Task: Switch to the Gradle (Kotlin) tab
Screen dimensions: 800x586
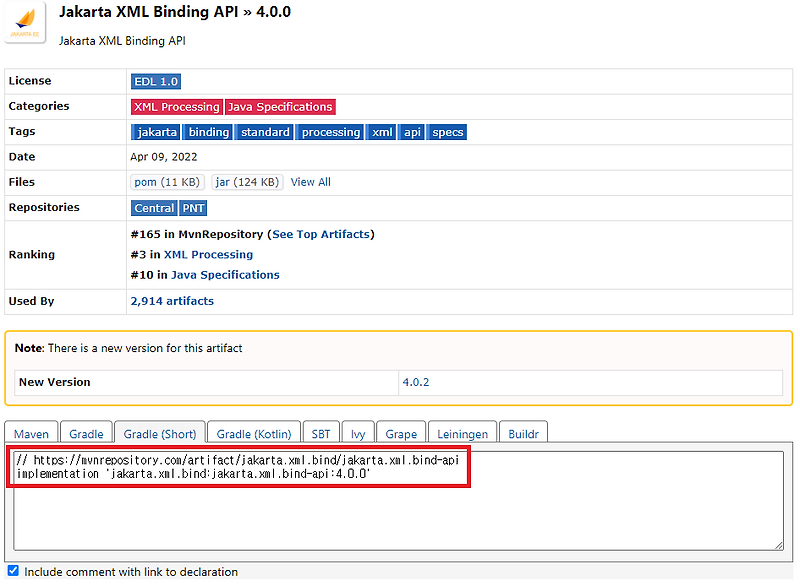Action: [x=253, y=433]
